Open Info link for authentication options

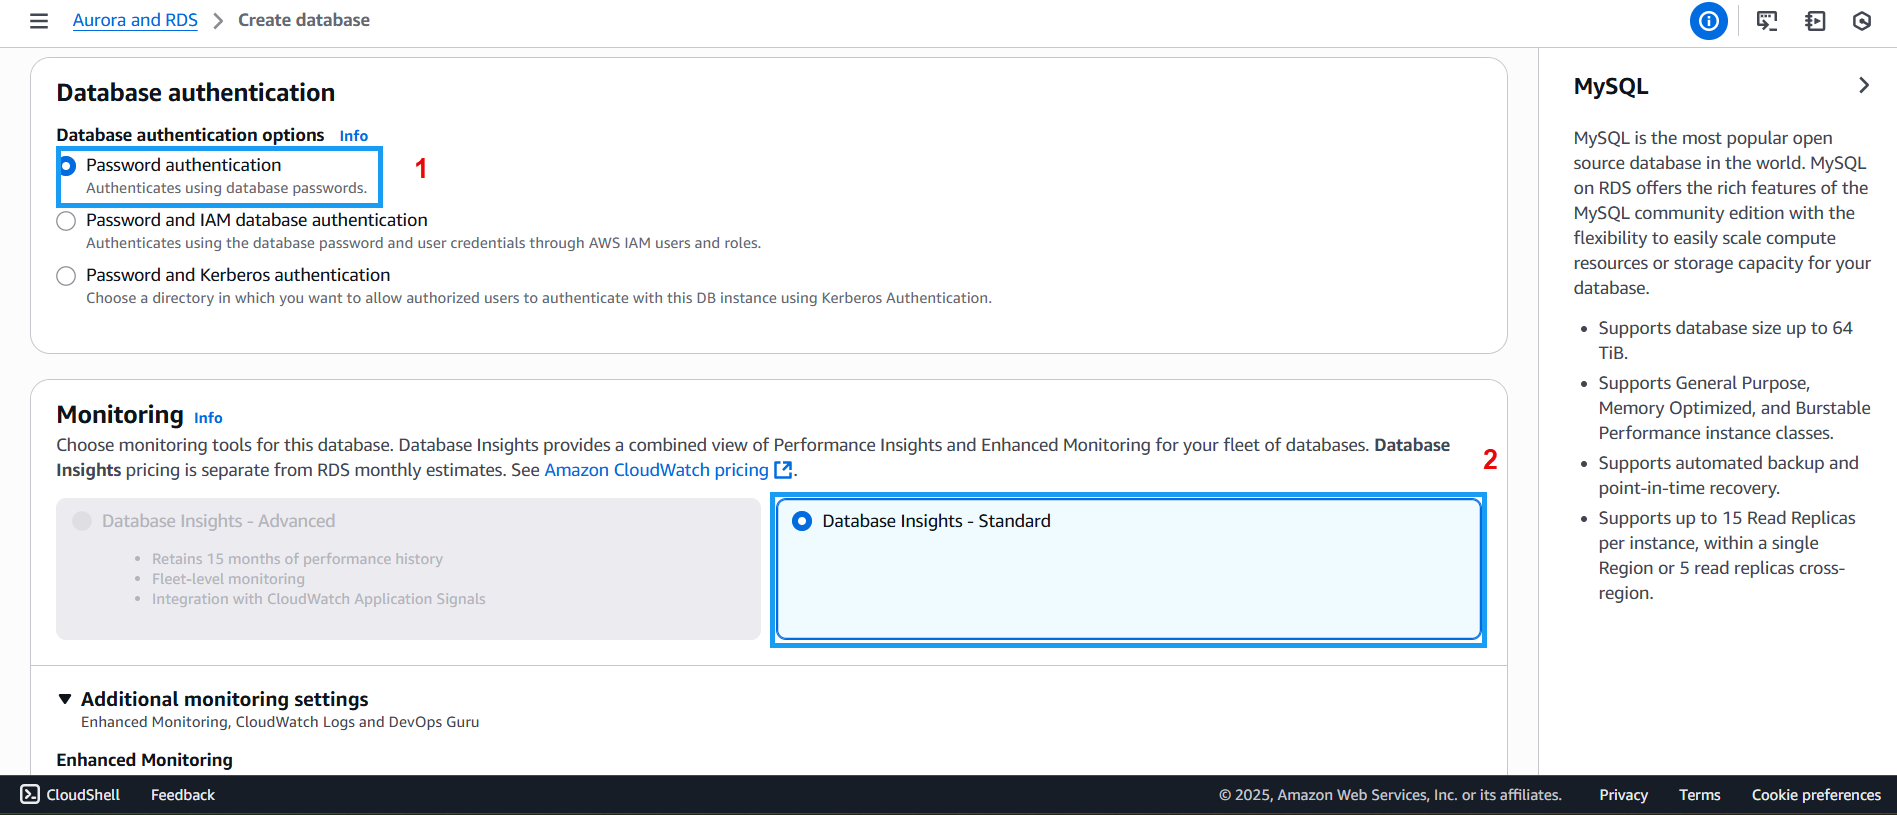click(x=354, y=136)
